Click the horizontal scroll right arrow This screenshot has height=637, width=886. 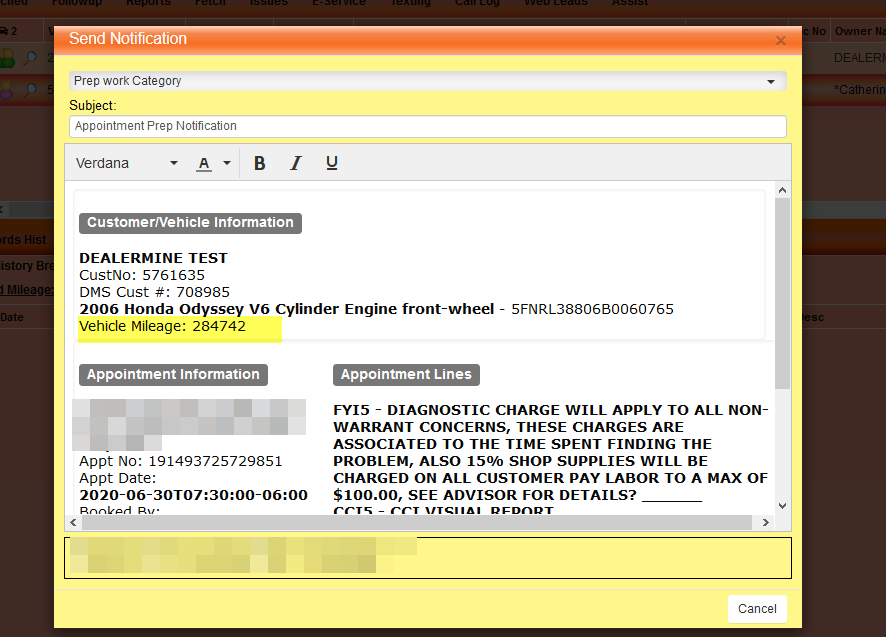click(x=766, y=523)
